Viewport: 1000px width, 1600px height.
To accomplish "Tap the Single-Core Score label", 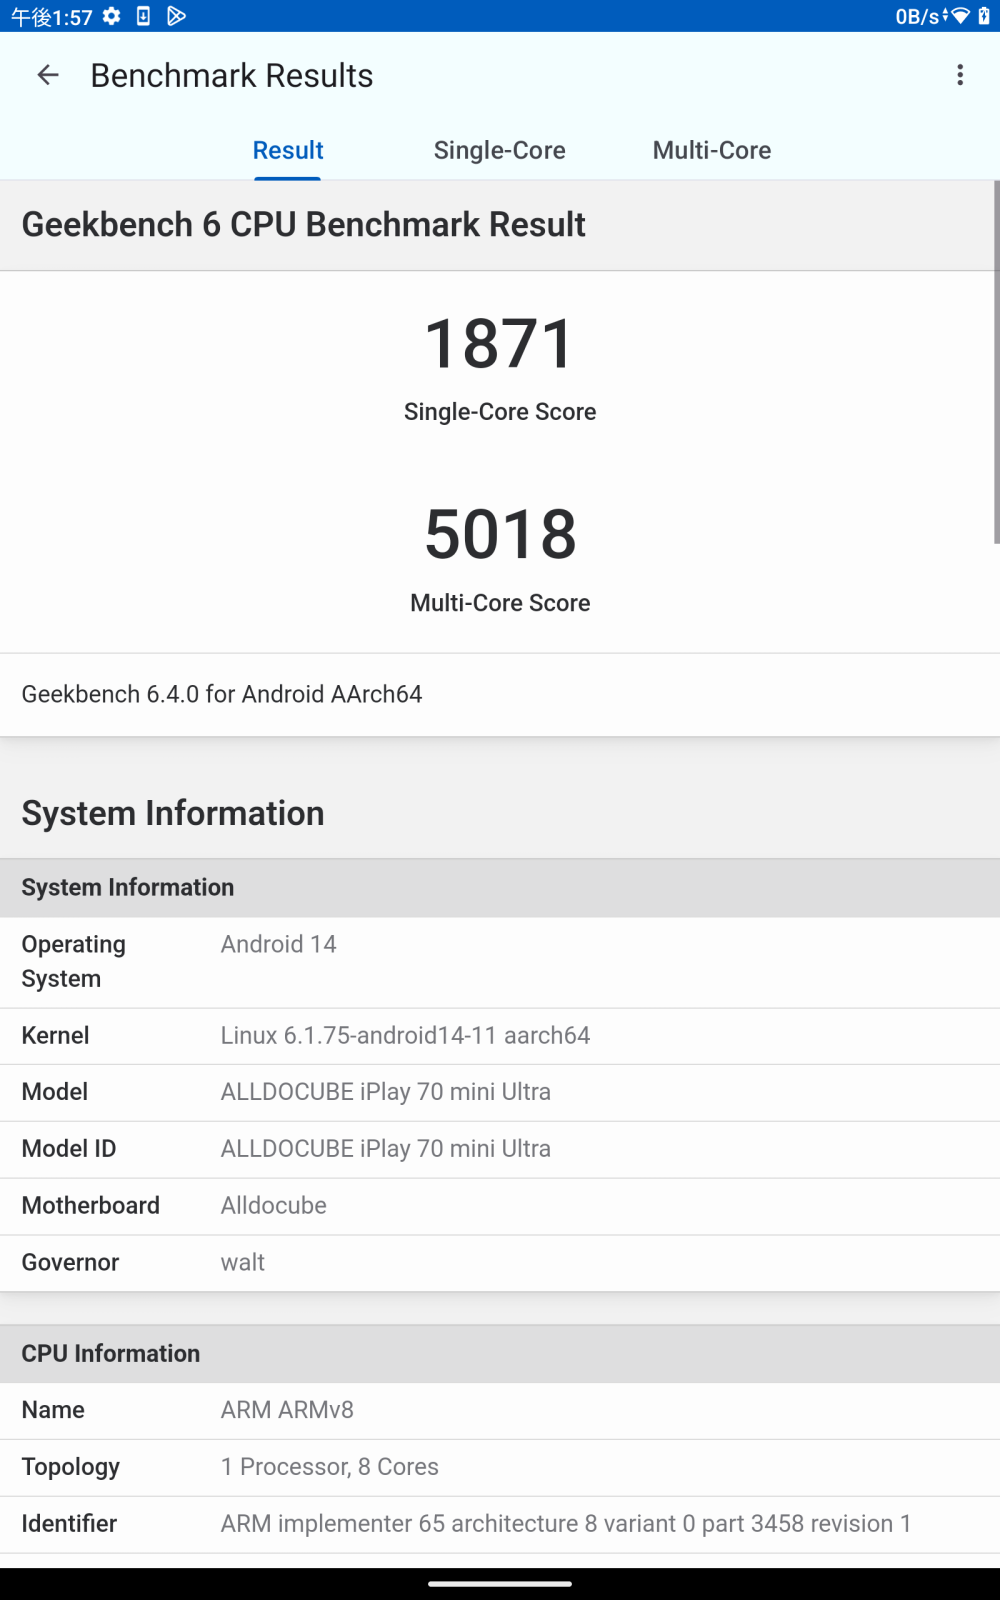I will pyautogui.click(x=500, y=412).
